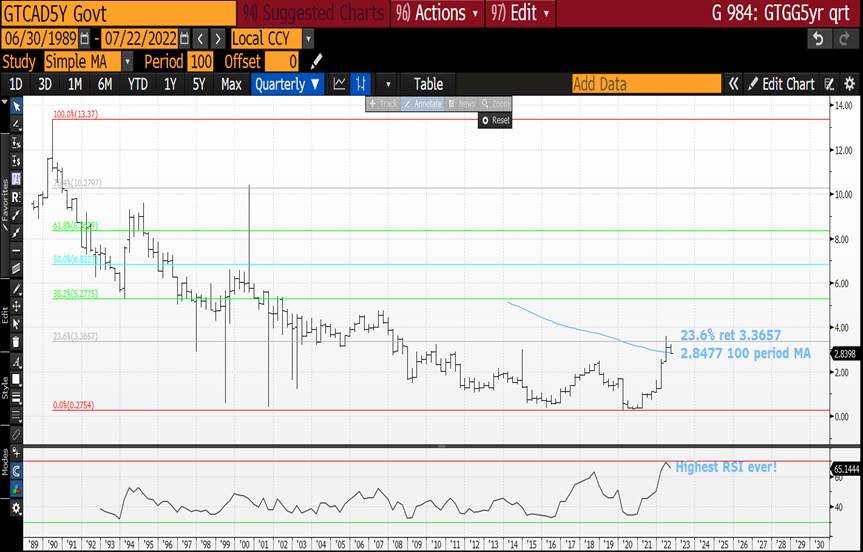
Task: Click the '23.6% ret 3.3657' annotation text
Action: click(730, 335)
